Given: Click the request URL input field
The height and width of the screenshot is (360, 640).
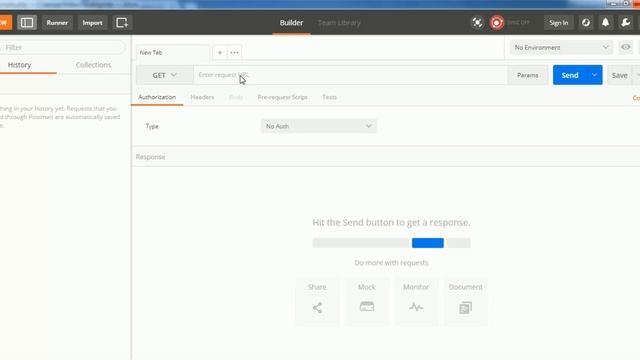Looking at the screenshot, I should [350, 75].
